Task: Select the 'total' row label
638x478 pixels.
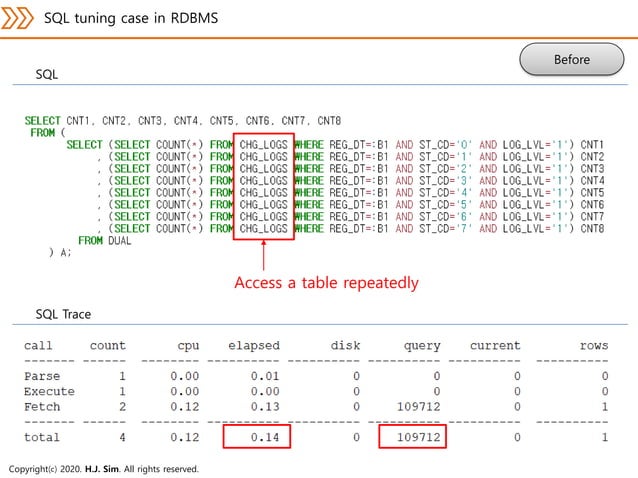Action: coord(42,437)
